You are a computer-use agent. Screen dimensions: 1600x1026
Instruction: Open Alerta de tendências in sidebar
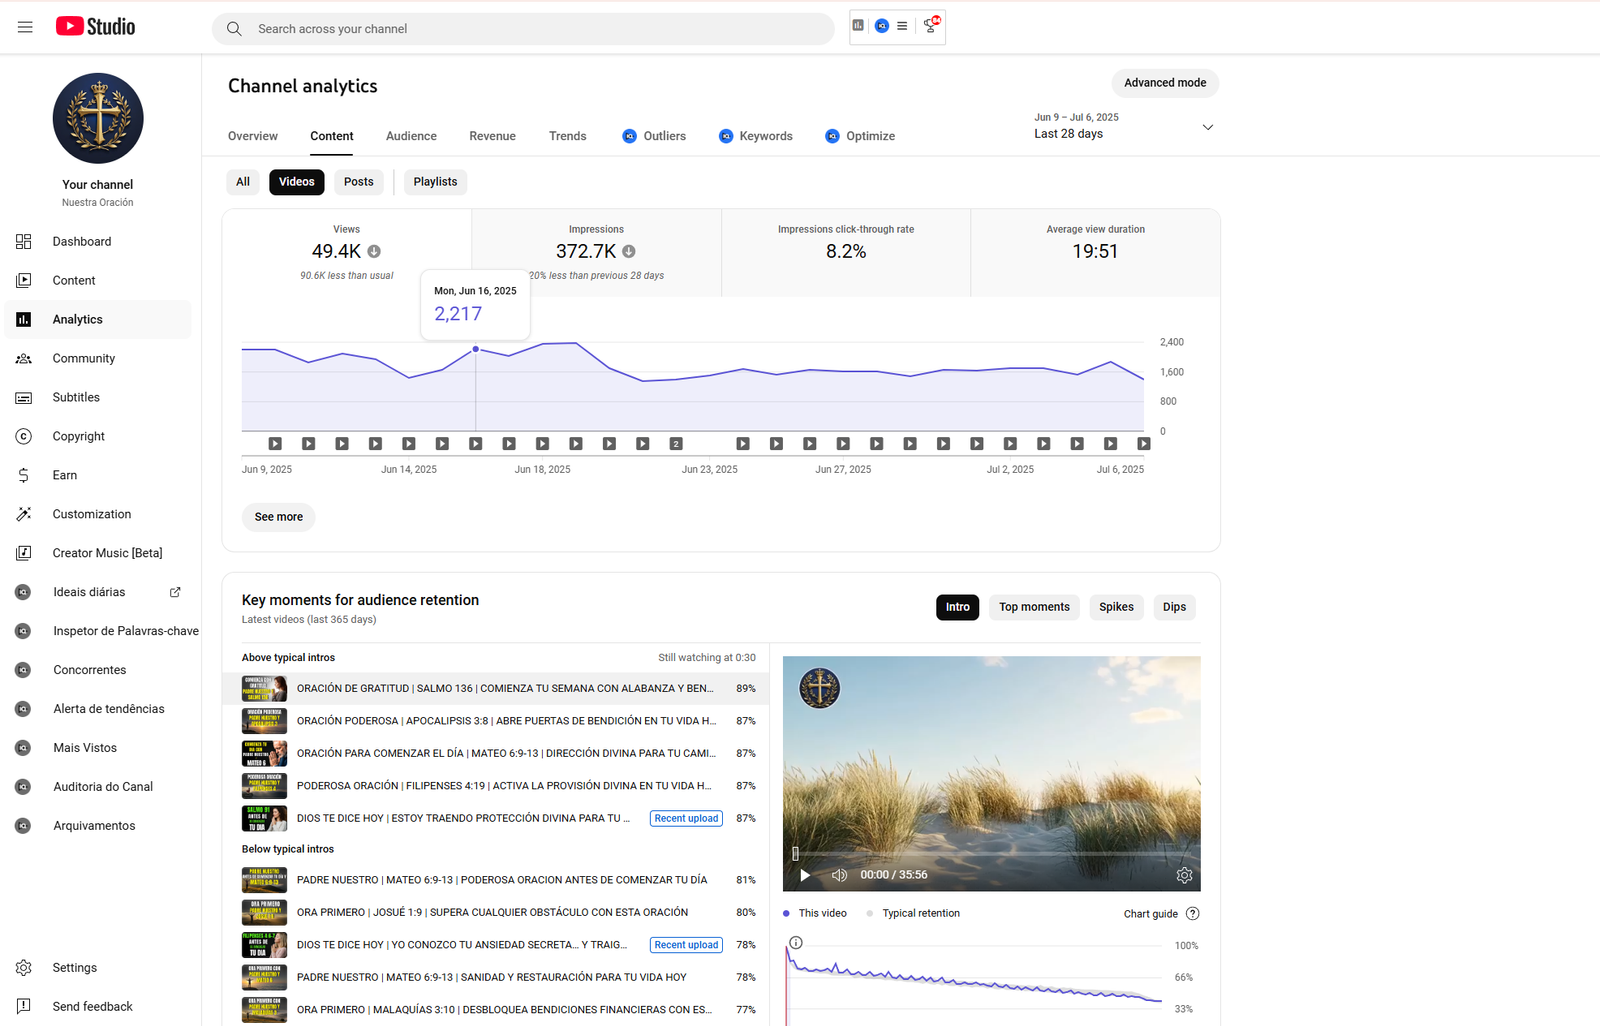[x=98, y=709]
